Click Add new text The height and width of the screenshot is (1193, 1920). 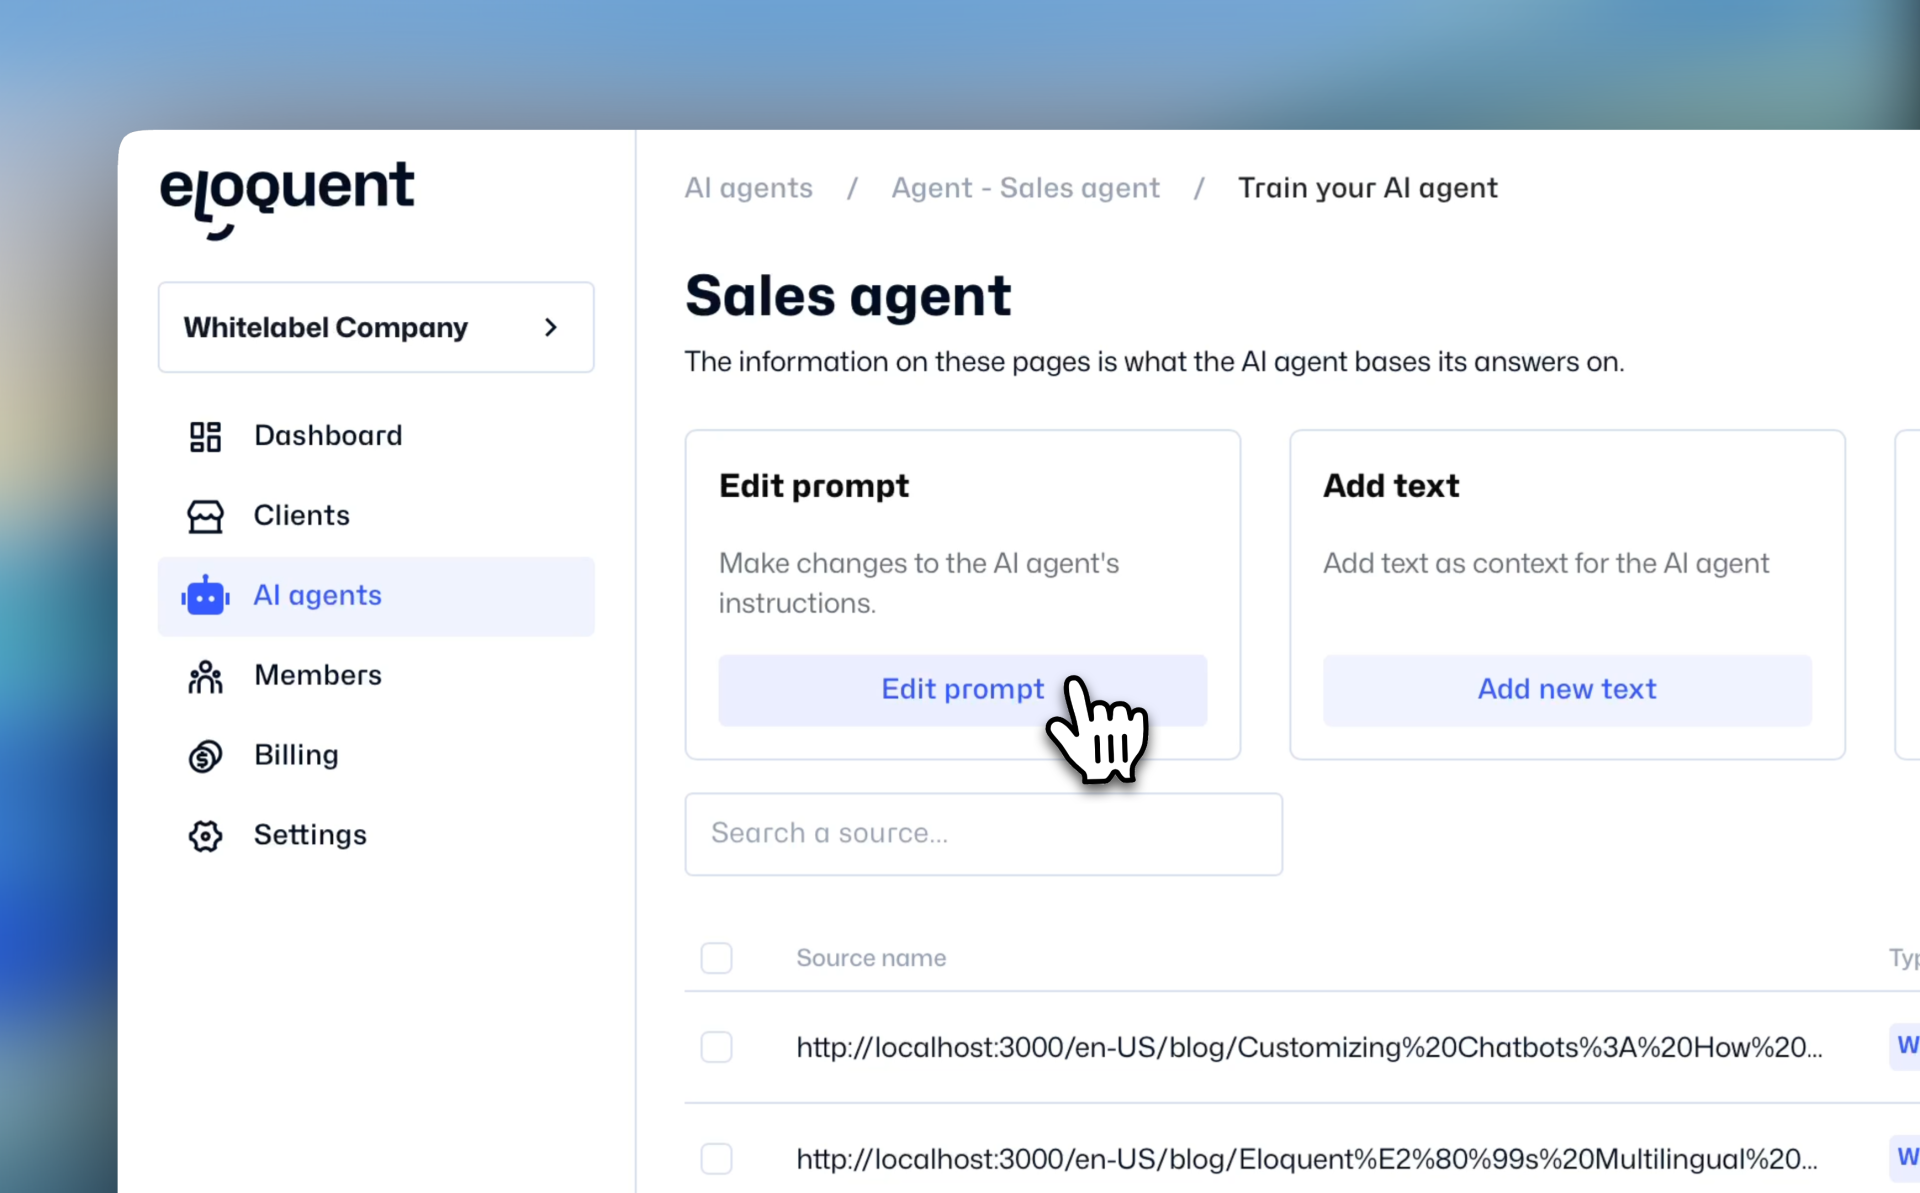click(1566, 689)
